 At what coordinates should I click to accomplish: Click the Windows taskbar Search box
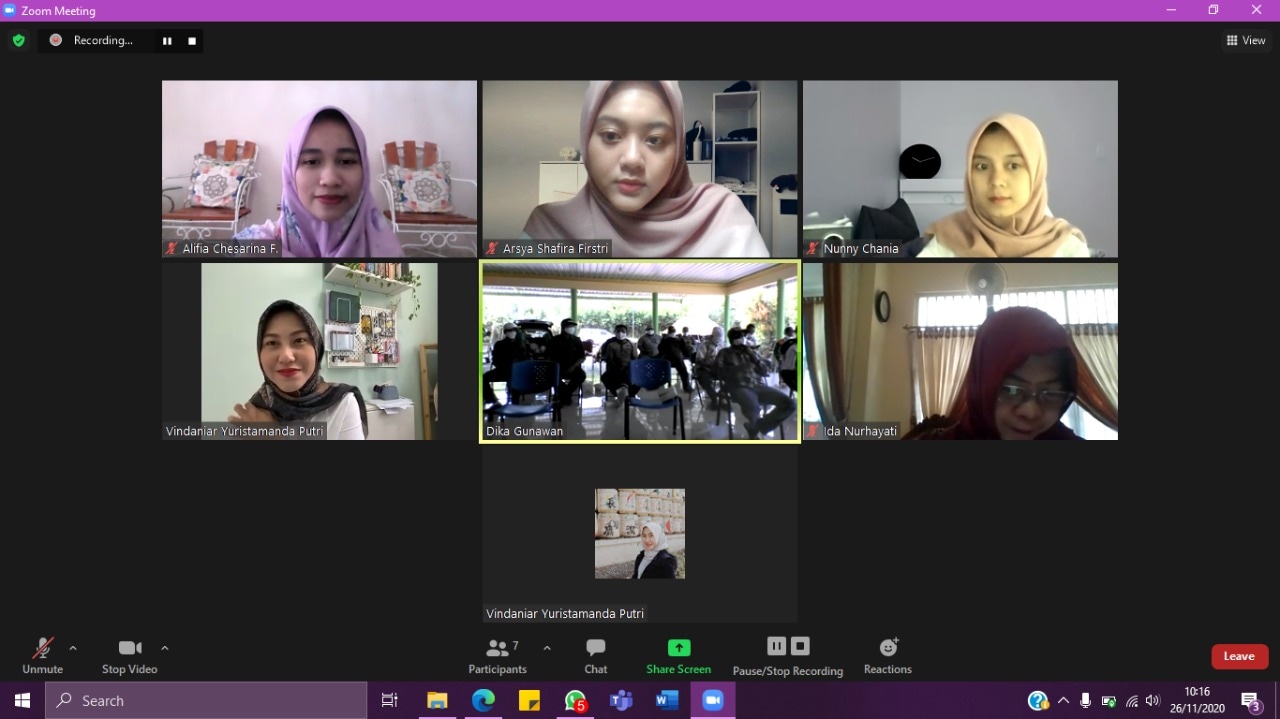click(206, 701)
